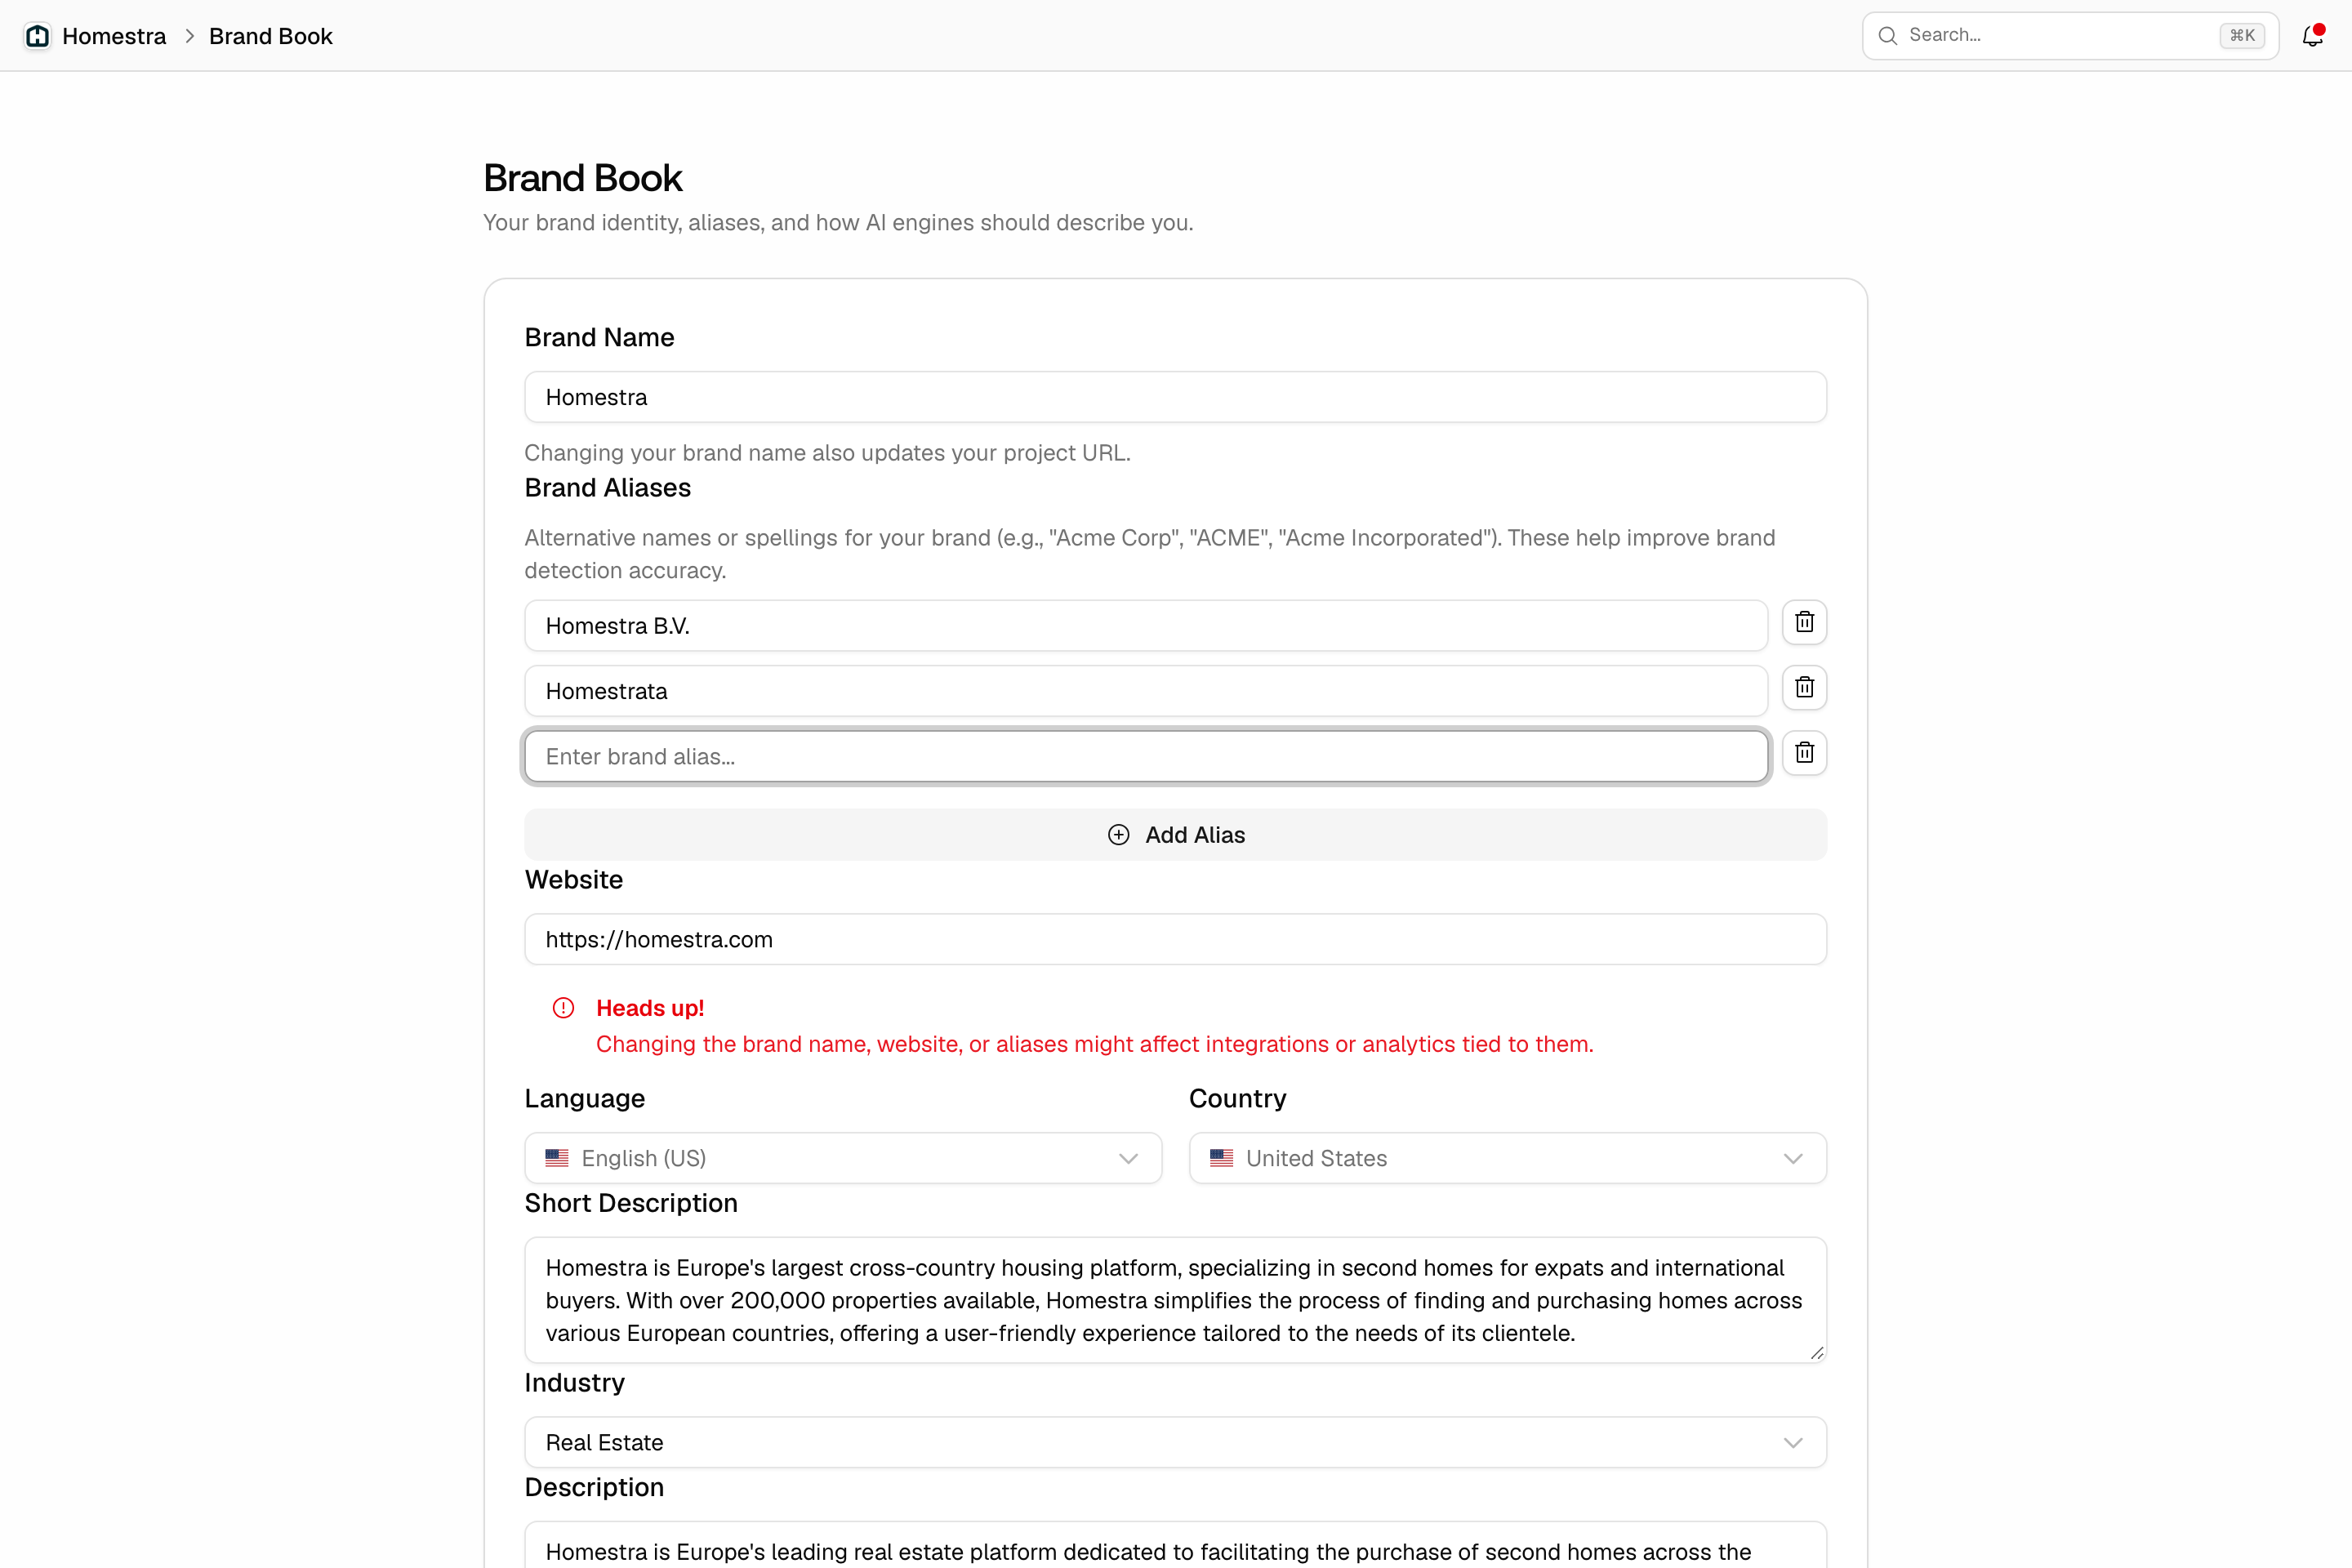Go to Homestra breadcrumb link
This screenshot has width=2352, height=1568.
pyautogui.click(x=113, y=36)
